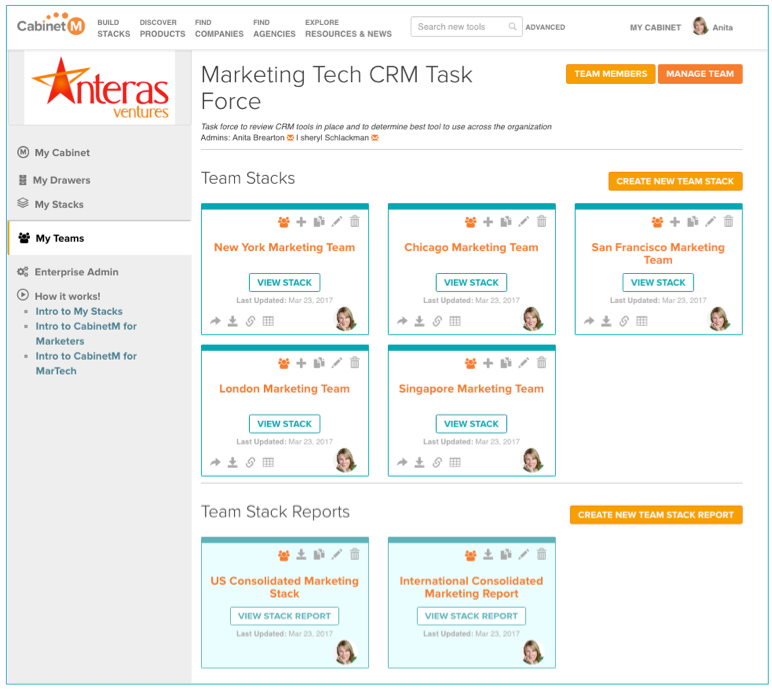Email admin Anita Brearton via envelope icon

tap(290, 138)
